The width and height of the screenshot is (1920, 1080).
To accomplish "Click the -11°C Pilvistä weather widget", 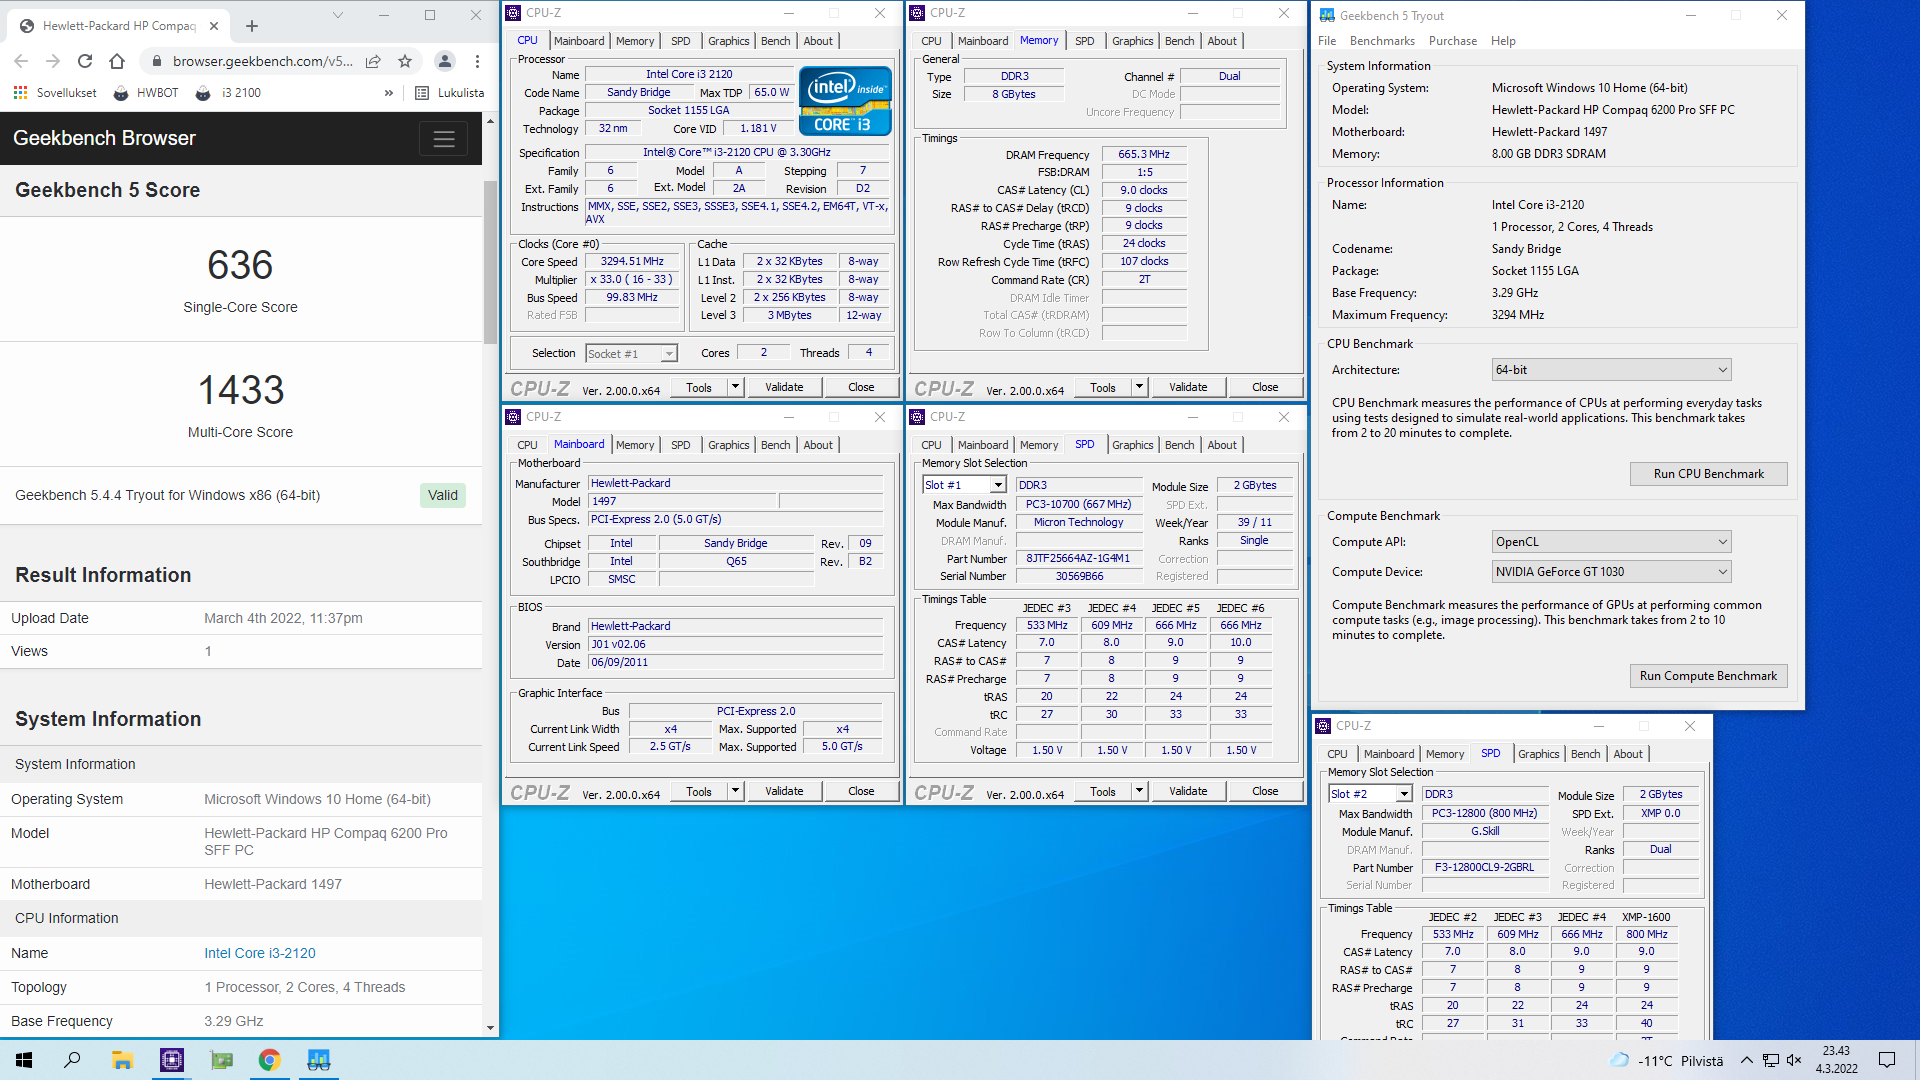I will pyautogui.click(x=1667, y=1060).
